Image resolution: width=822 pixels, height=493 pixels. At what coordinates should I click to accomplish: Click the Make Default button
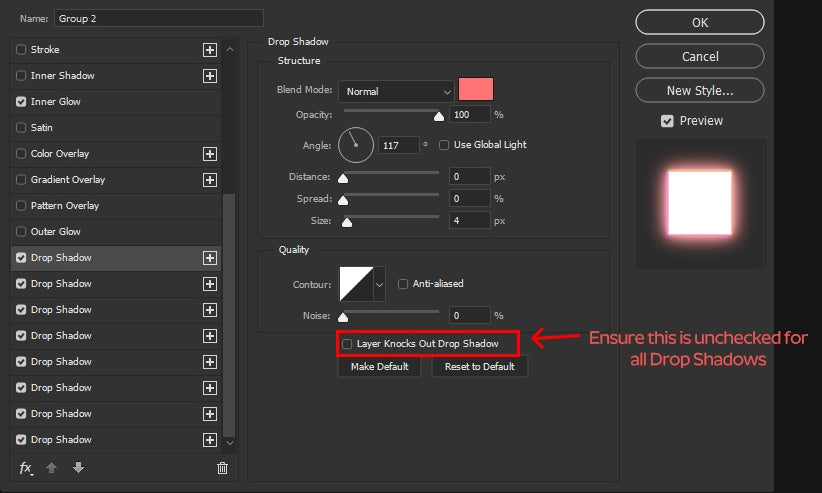pos(380,367)
